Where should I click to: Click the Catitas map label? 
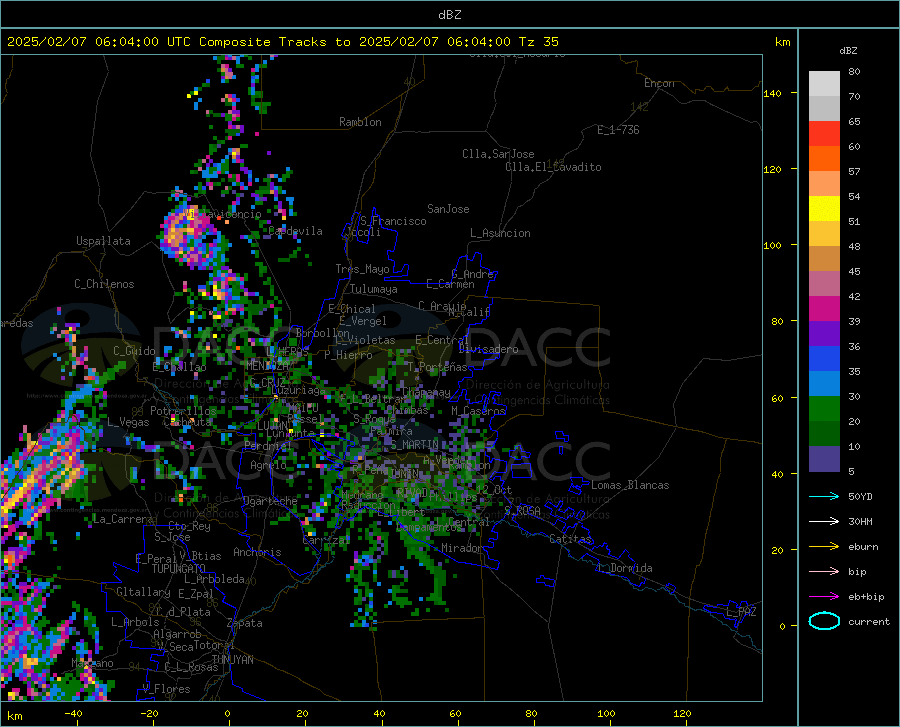pyautogui.click(x=570, y=539)
